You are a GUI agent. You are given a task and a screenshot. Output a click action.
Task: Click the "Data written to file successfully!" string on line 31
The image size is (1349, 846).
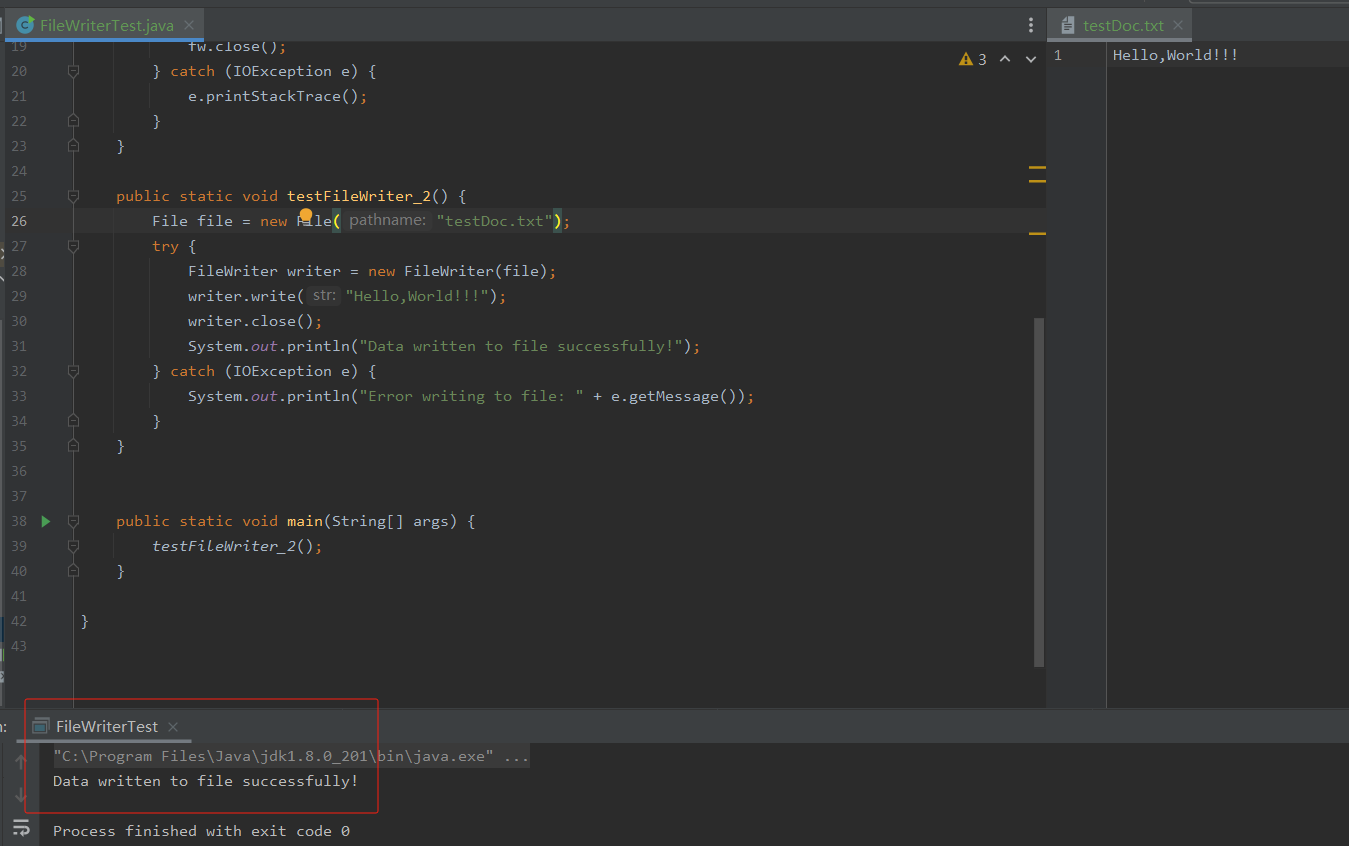coord(521,346)
